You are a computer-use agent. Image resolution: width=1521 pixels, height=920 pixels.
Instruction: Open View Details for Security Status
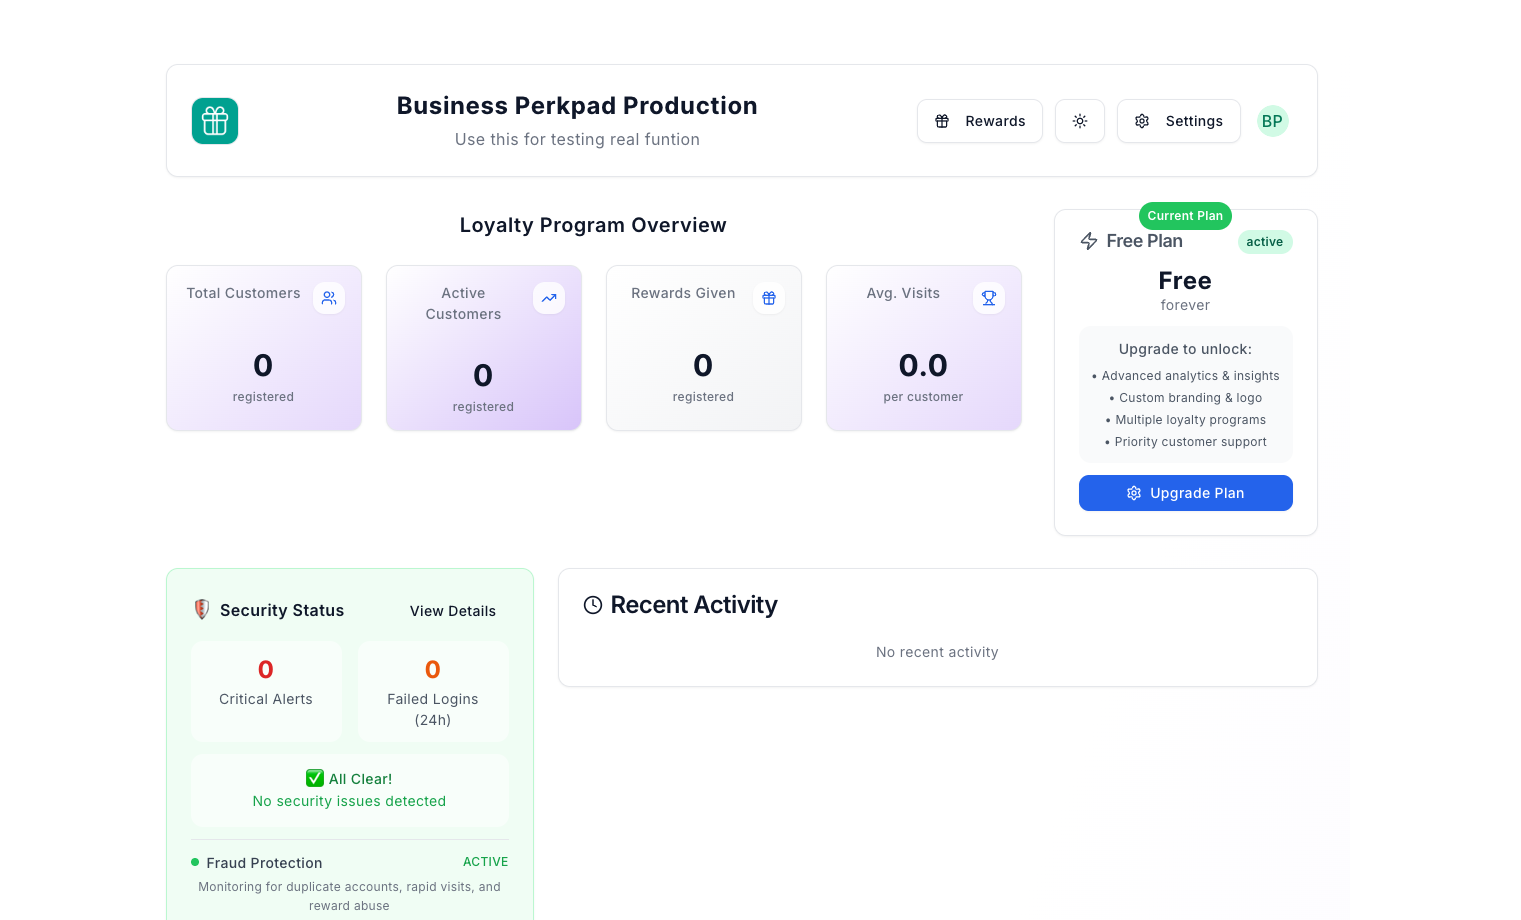[x=452, y=611]
